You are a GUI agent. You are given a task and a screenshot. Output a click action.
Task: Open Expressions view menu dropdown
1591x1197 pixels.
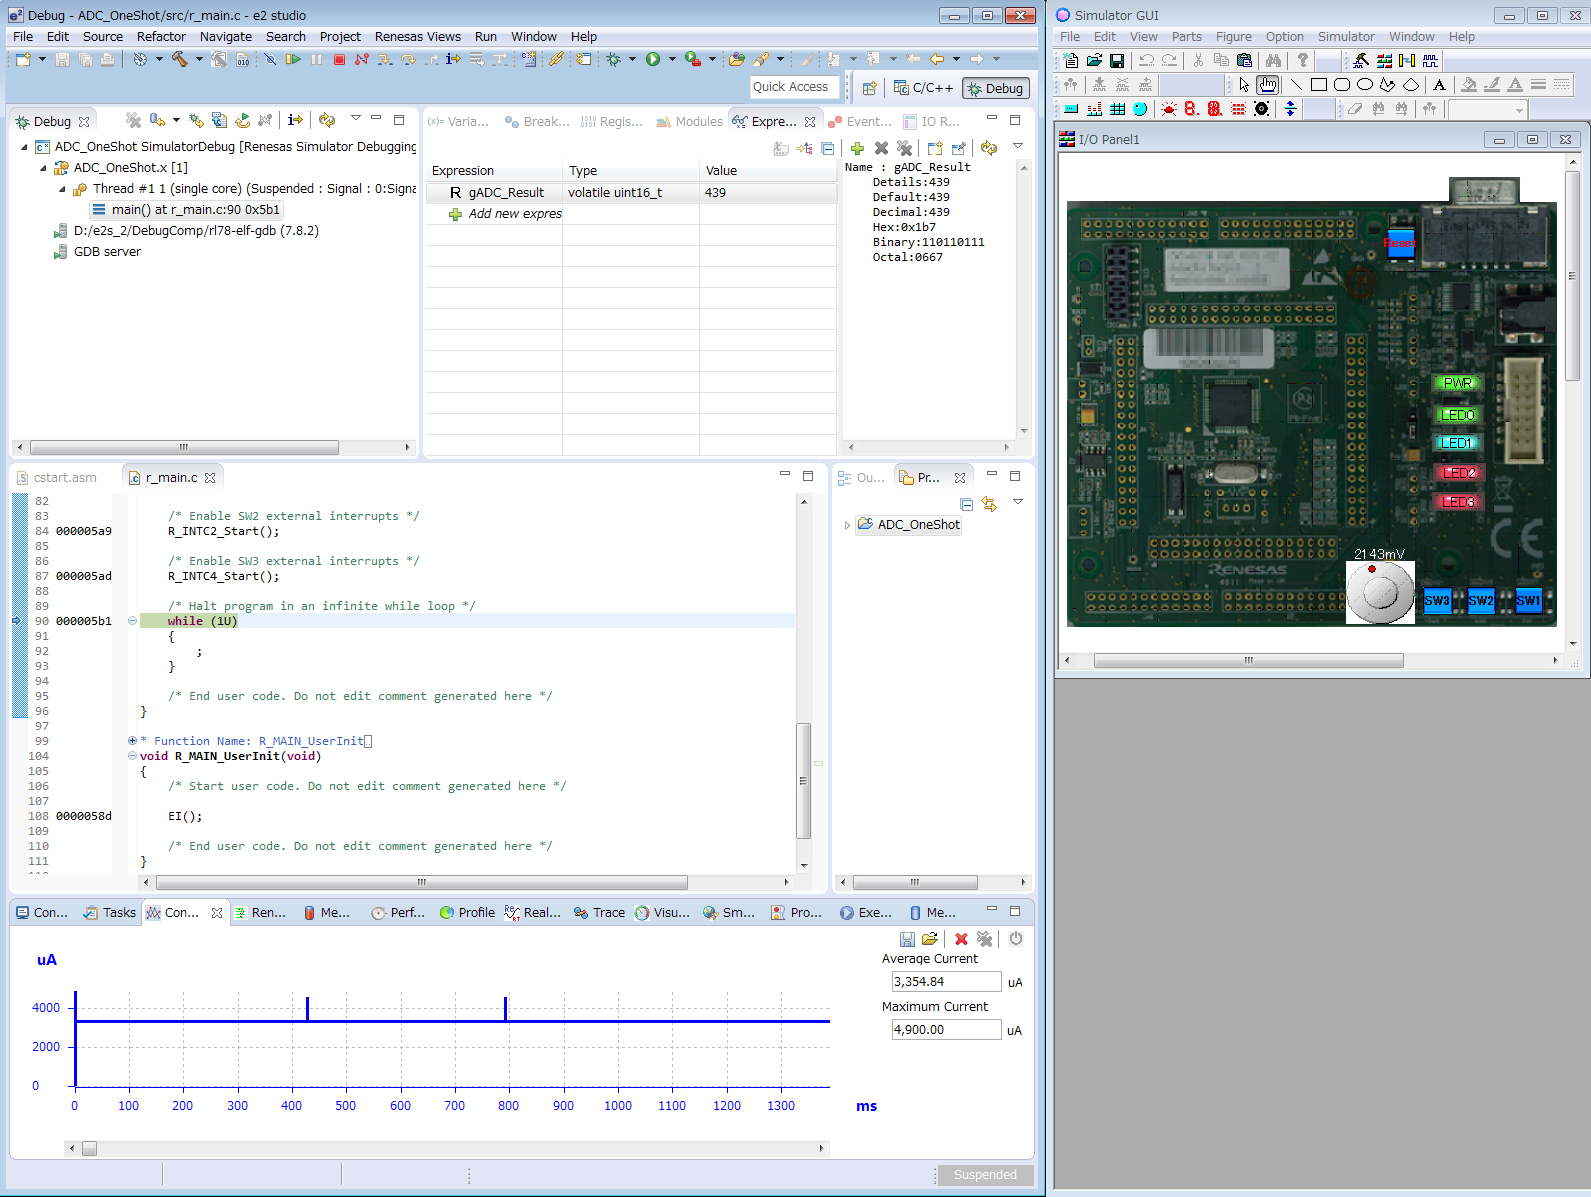[x=1018, y=146]
